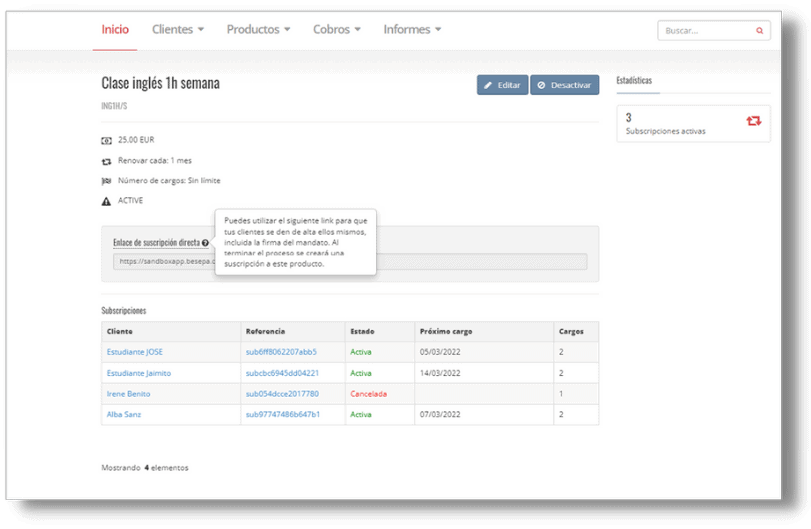Screen dimensions: 811x529
Task: Click the search magnifier icon
Action: pyautogui.click(x=759, y=31)
